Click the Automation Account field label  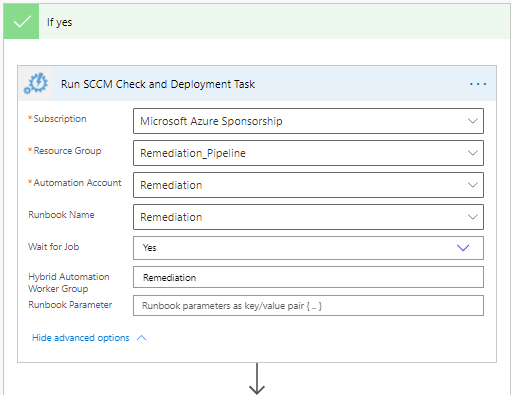tap(77, 183)
